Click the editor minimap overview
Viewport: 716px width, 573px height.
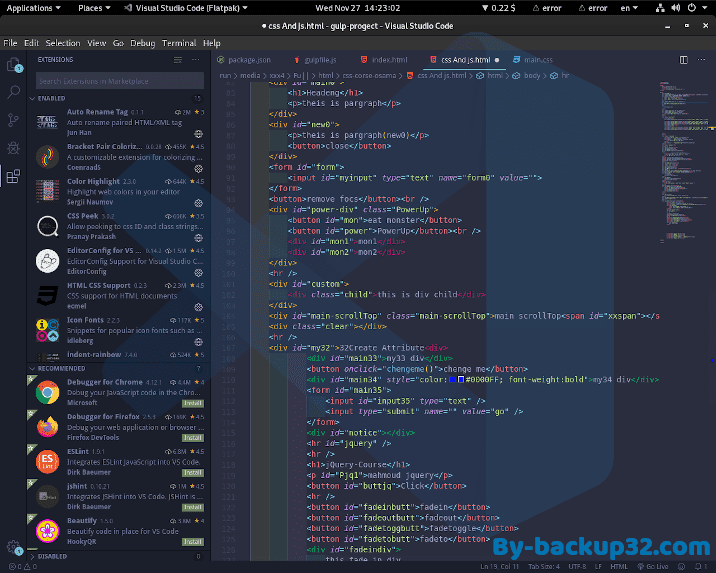[685, 162]
